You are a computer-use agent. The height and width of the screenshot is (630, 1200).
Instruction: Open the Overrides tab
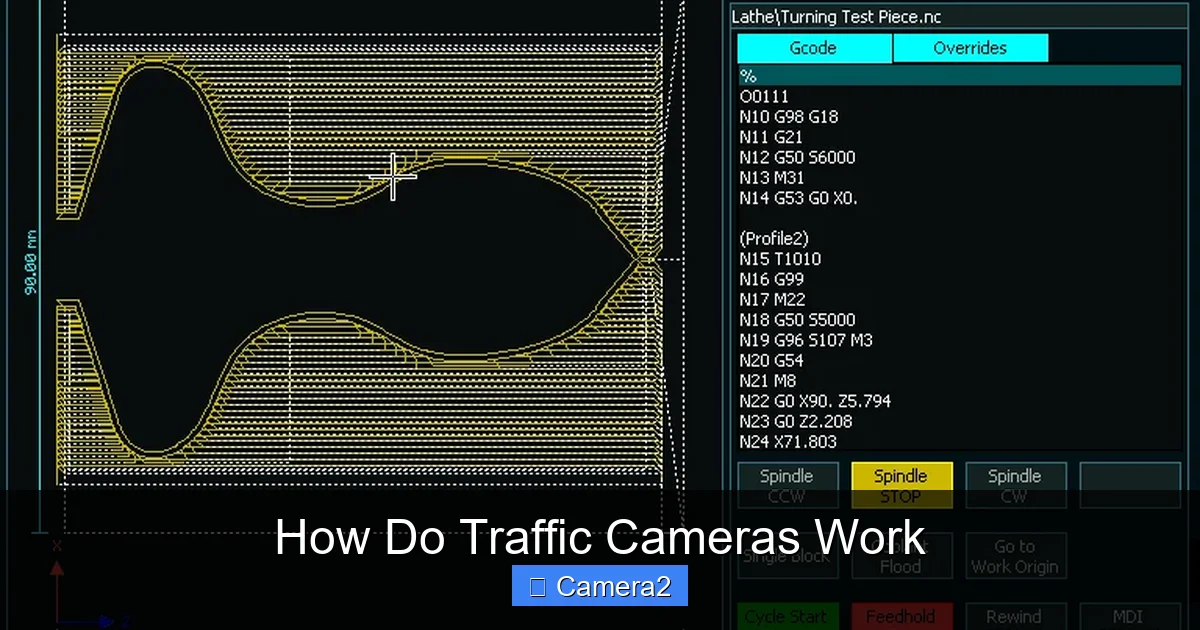click(x=970, y=48)
